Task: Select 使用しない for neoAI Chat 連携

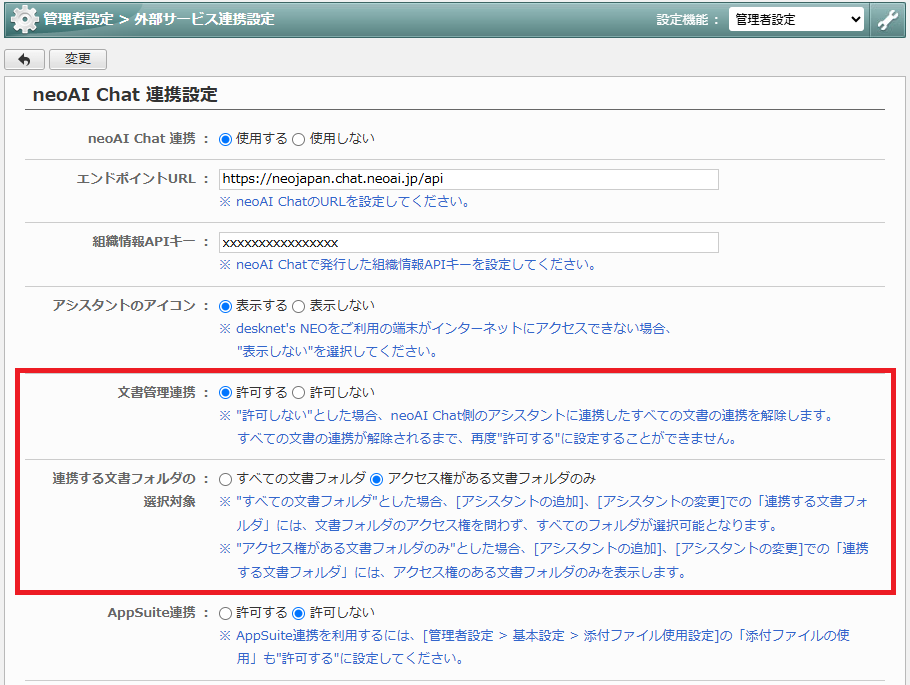Action: point(298,139)
